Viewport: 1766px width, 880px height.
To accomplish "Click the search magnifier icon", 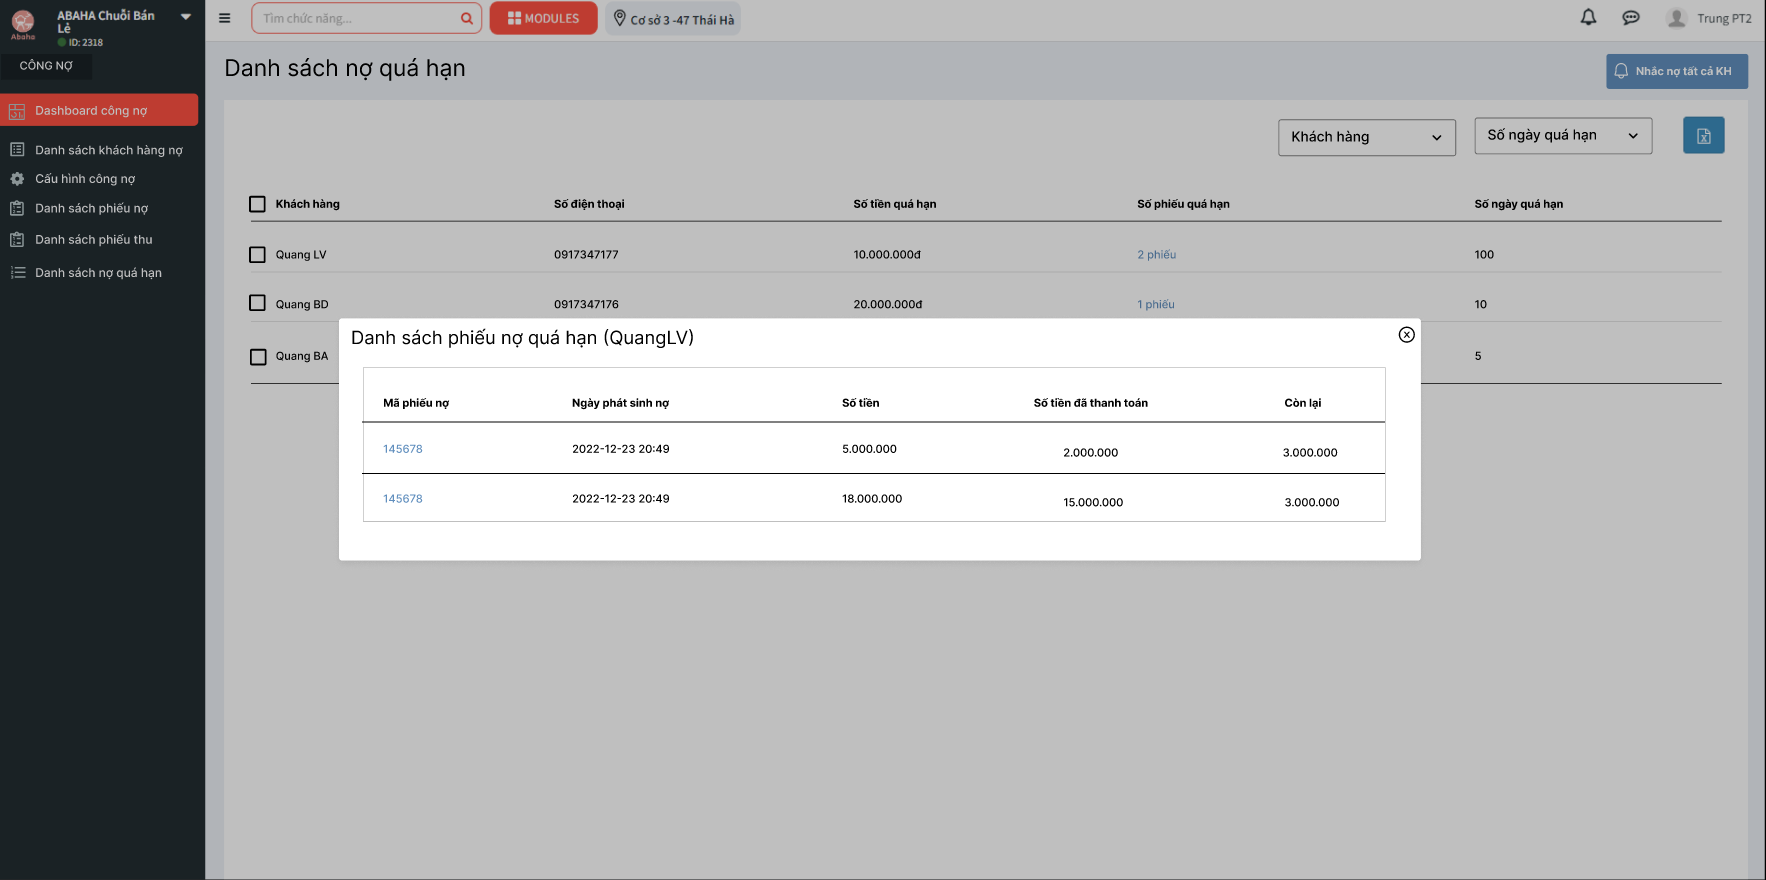I will tap(466, 18).
